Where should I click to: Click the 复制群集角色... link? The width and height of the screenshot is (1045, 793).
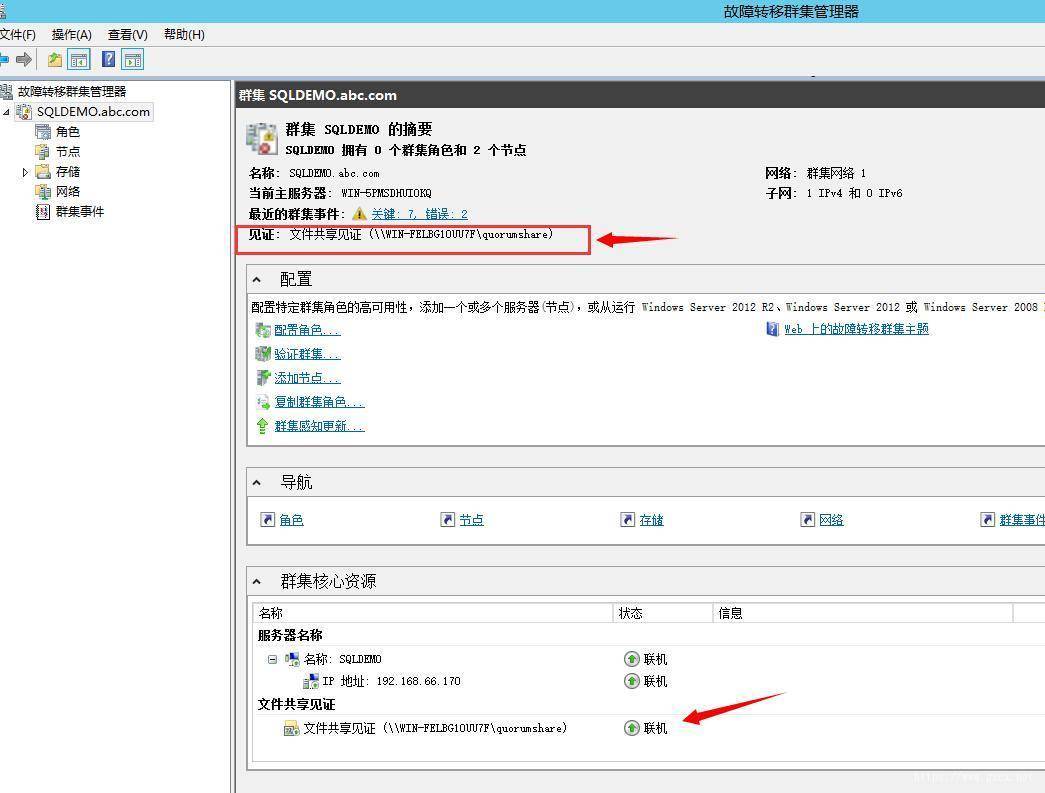point(319,402)
